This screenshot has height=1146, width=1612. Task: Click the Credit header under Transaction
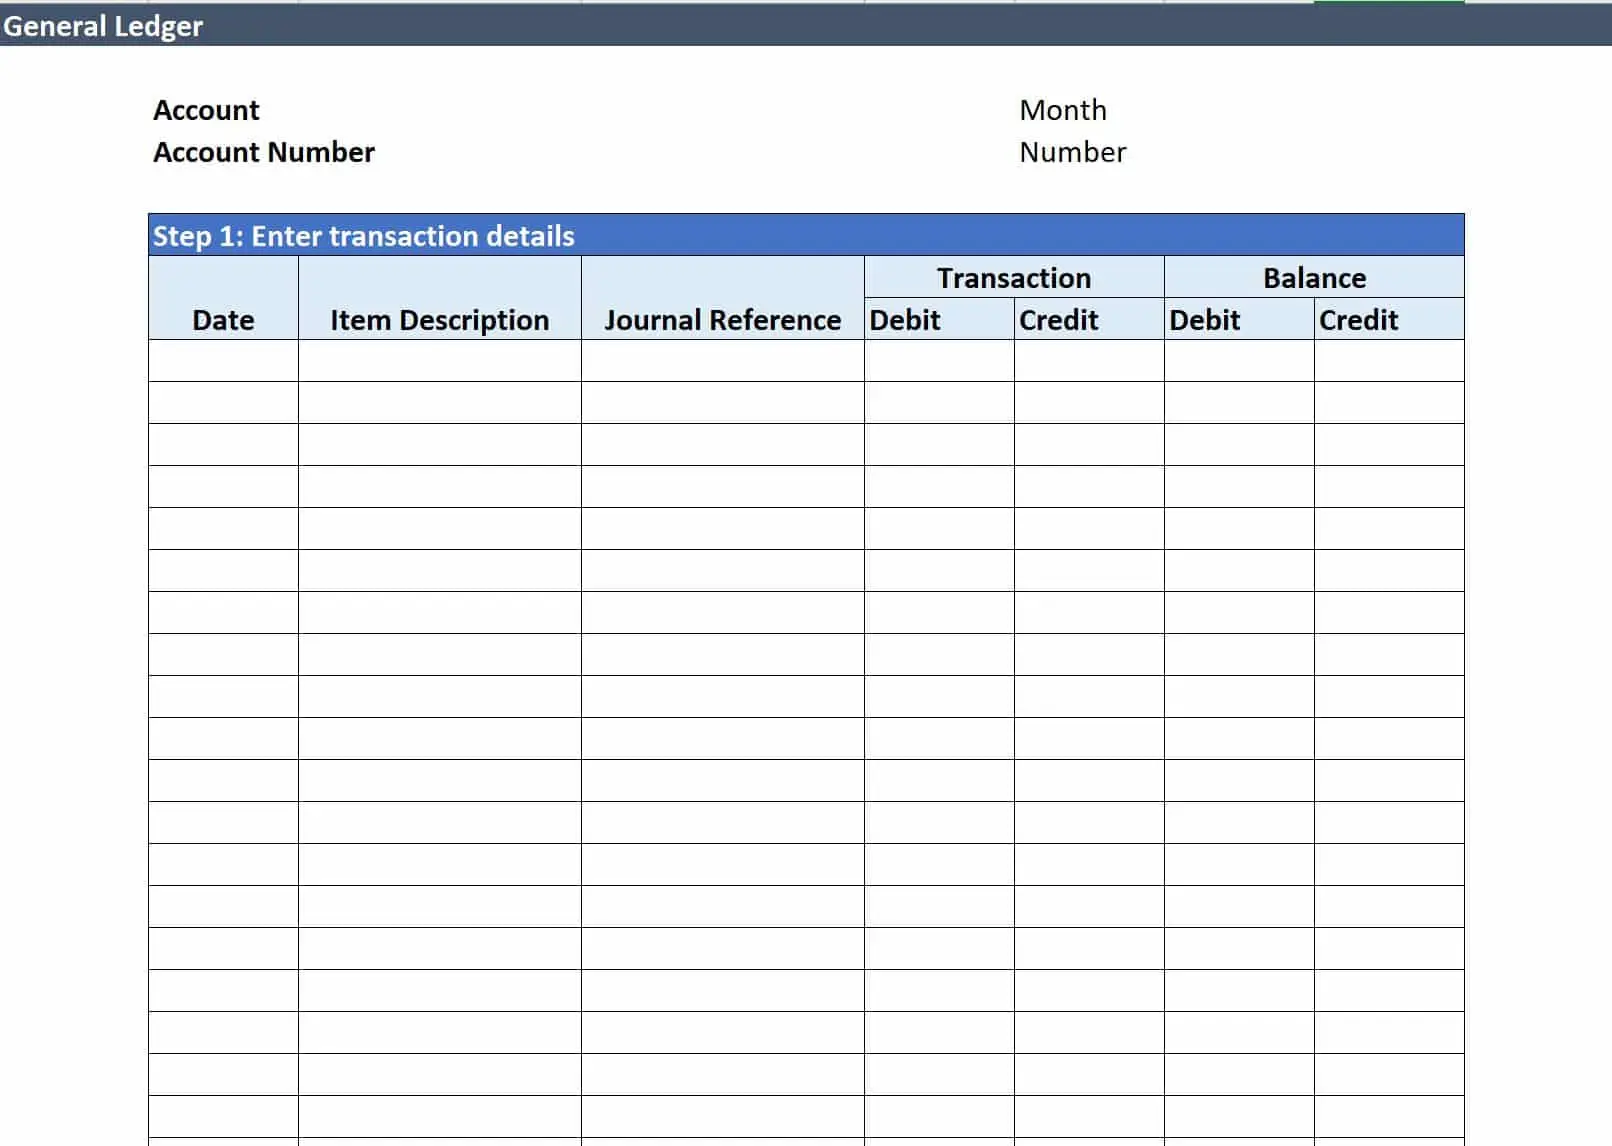[1057, 320]
